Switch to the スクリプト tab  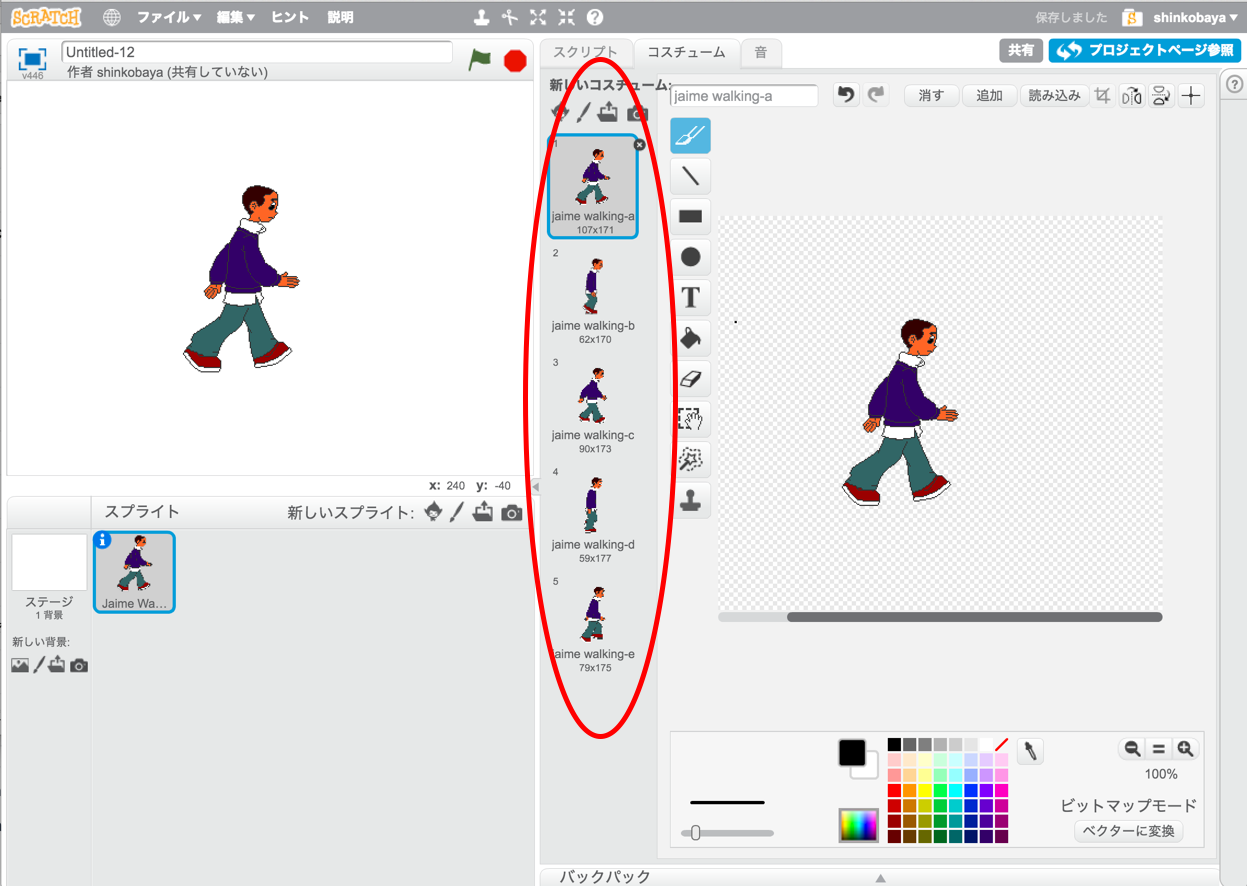tap(586, 53)
